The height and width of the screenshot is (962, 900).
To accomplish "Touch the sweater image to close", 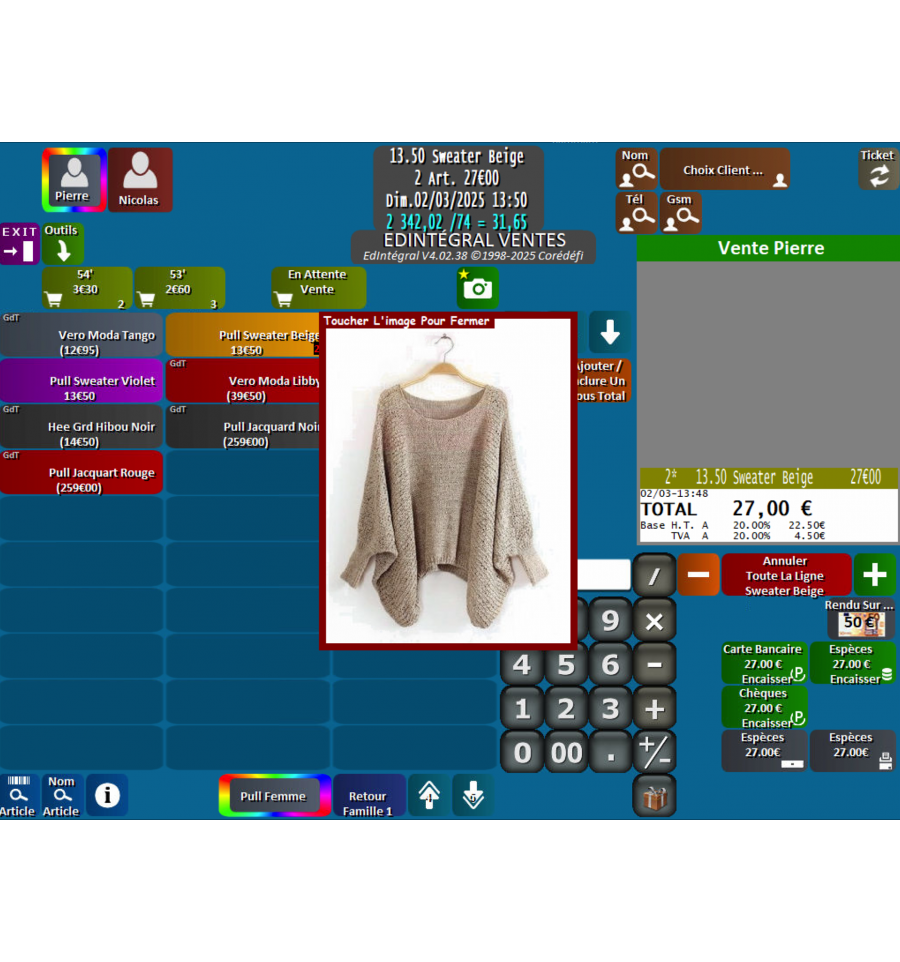I will 447,480.
